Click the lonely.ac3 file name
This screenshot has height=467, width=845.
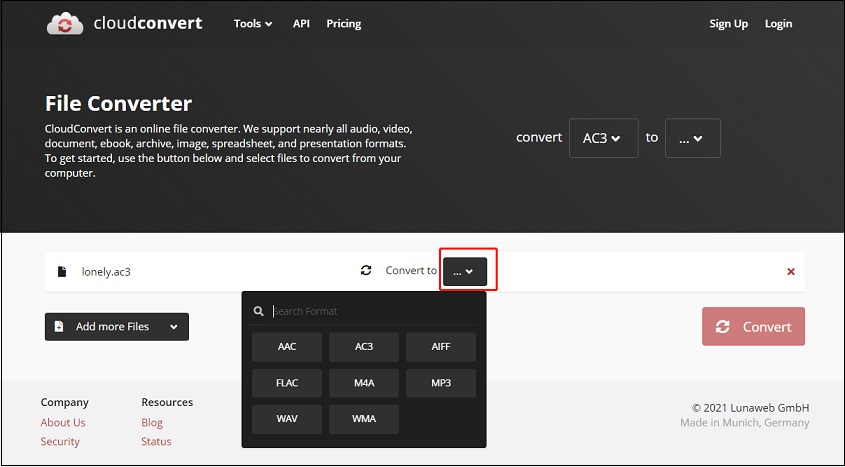(x=106, y=272)
